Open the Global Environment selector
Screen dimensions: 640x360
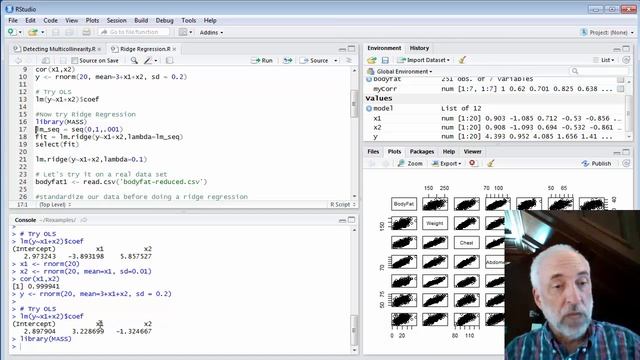pos(400,71)
